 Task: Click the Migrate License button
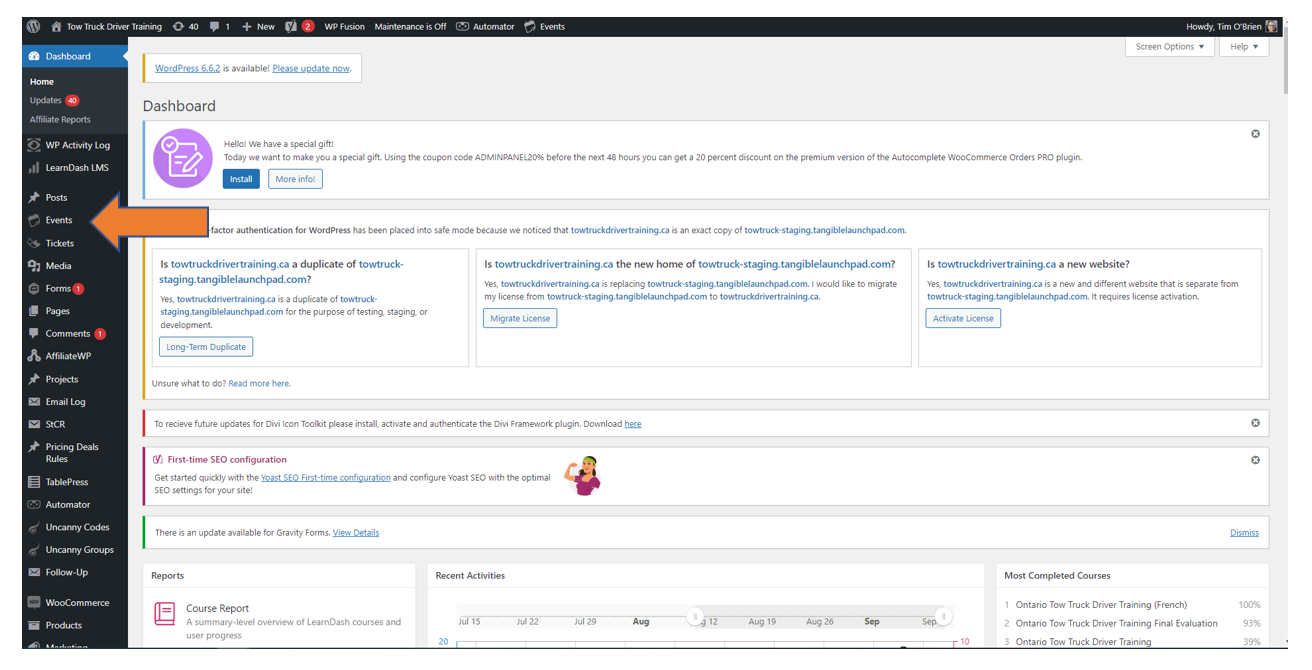pos(520,318)
